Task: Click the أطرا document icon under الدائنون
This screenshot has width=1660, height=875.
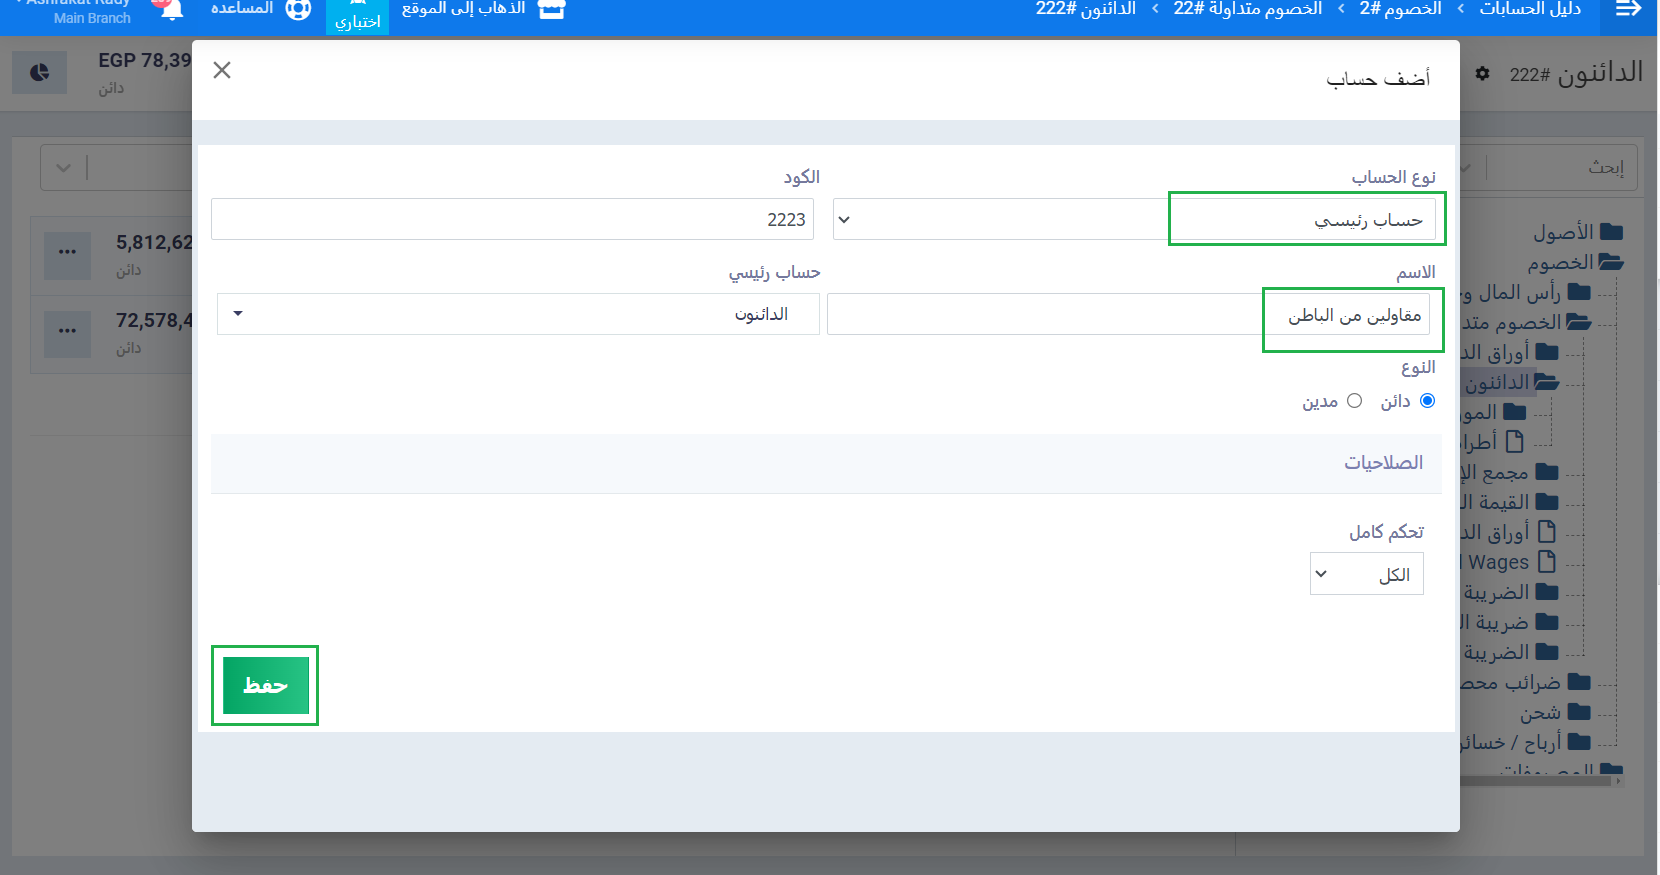Action: point(1514,442)
